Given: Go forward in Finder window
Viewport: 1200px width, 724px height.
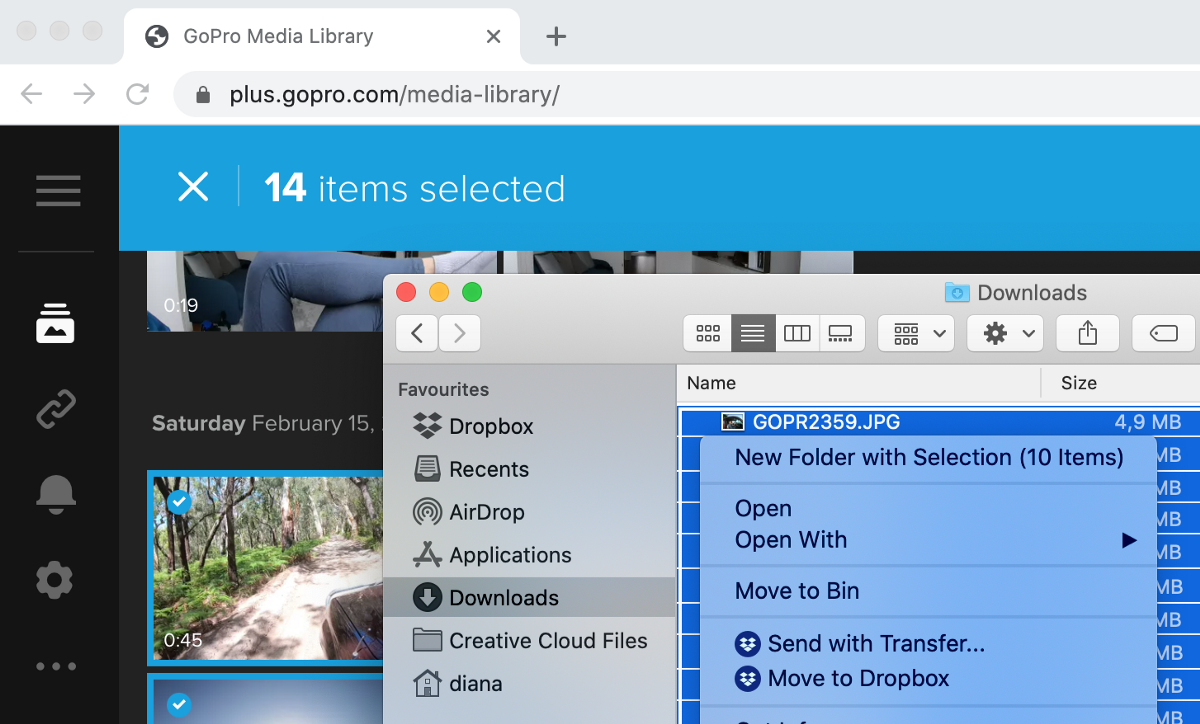Looking at the screenshot, I should [x=460, y=333].
